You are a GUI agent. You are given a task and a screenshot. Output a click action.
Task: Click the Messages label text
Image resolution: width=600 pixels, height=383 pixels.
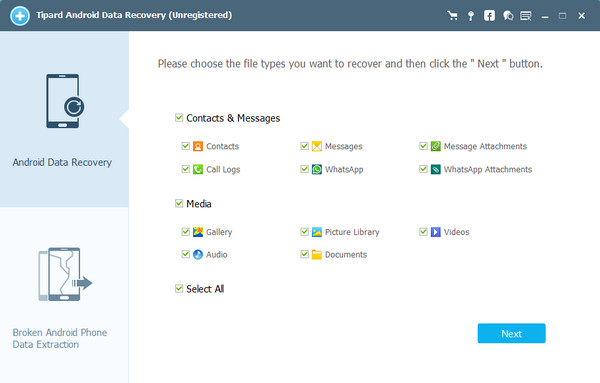pyautogui.click(x=343, y=147)
